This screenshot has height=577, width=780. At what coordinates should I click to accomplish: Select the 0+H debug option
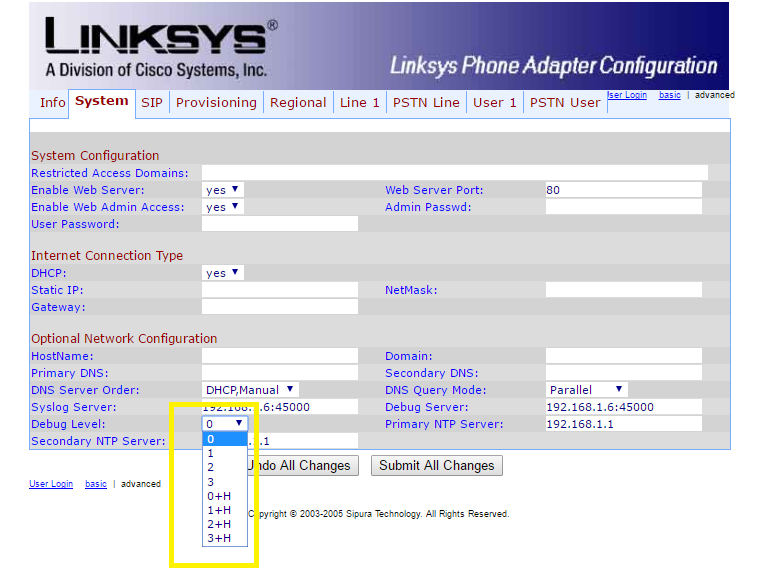coord(225,496)
